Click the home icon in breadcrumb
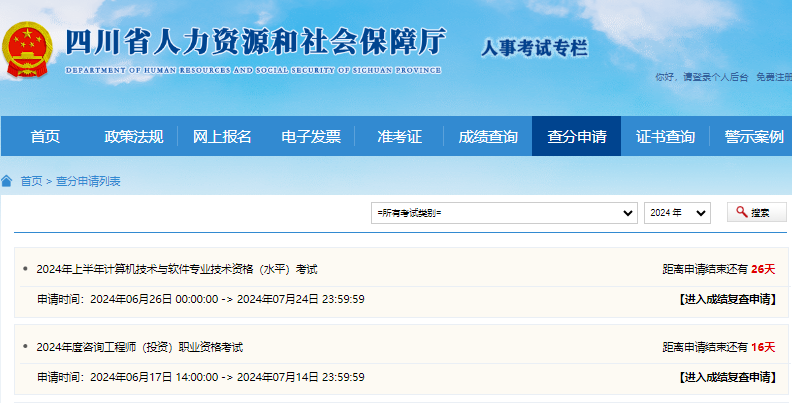 pyautogui.click(x=7, y=181)
